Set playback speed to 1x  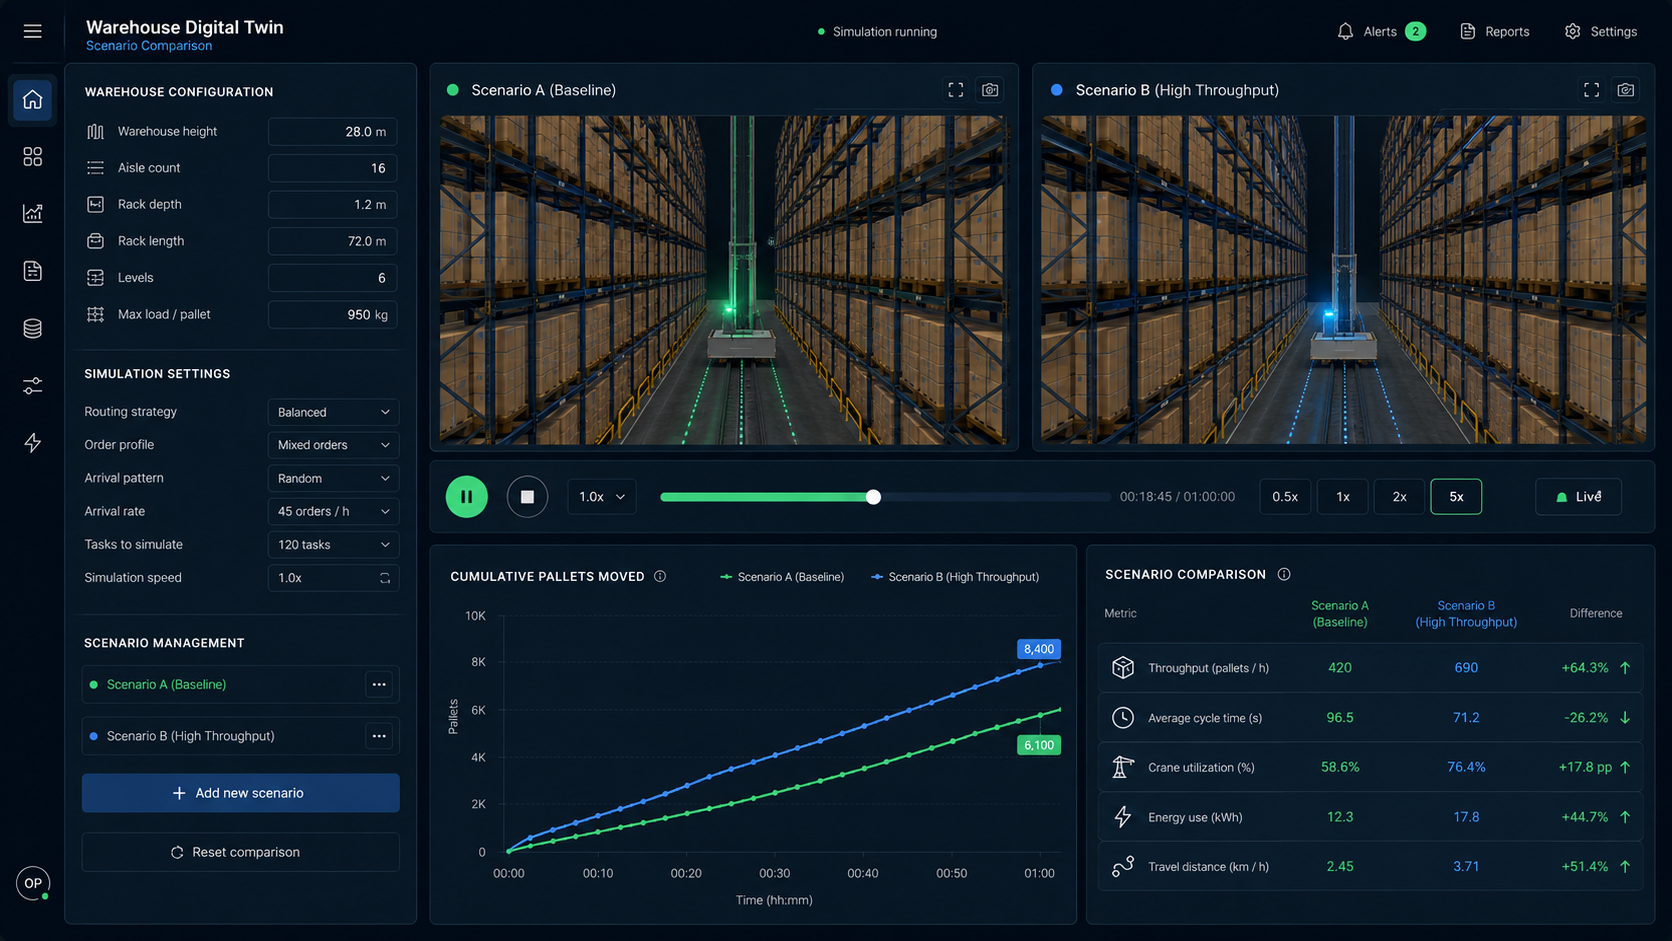coord(1343,497)
